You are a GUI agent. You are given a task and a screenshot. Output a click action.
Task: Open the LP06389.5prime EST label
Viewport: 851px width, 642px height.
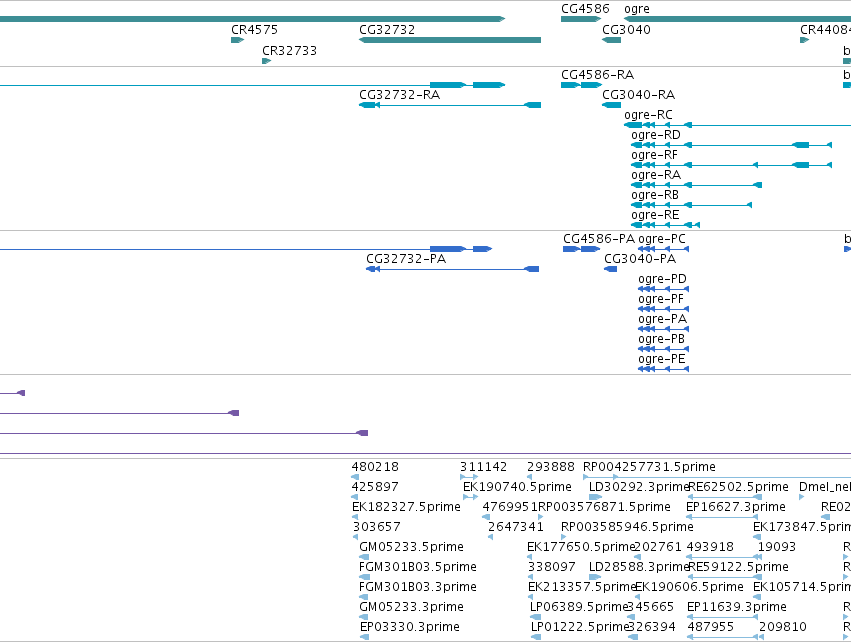pyautogui.click(x=579, y=607)
